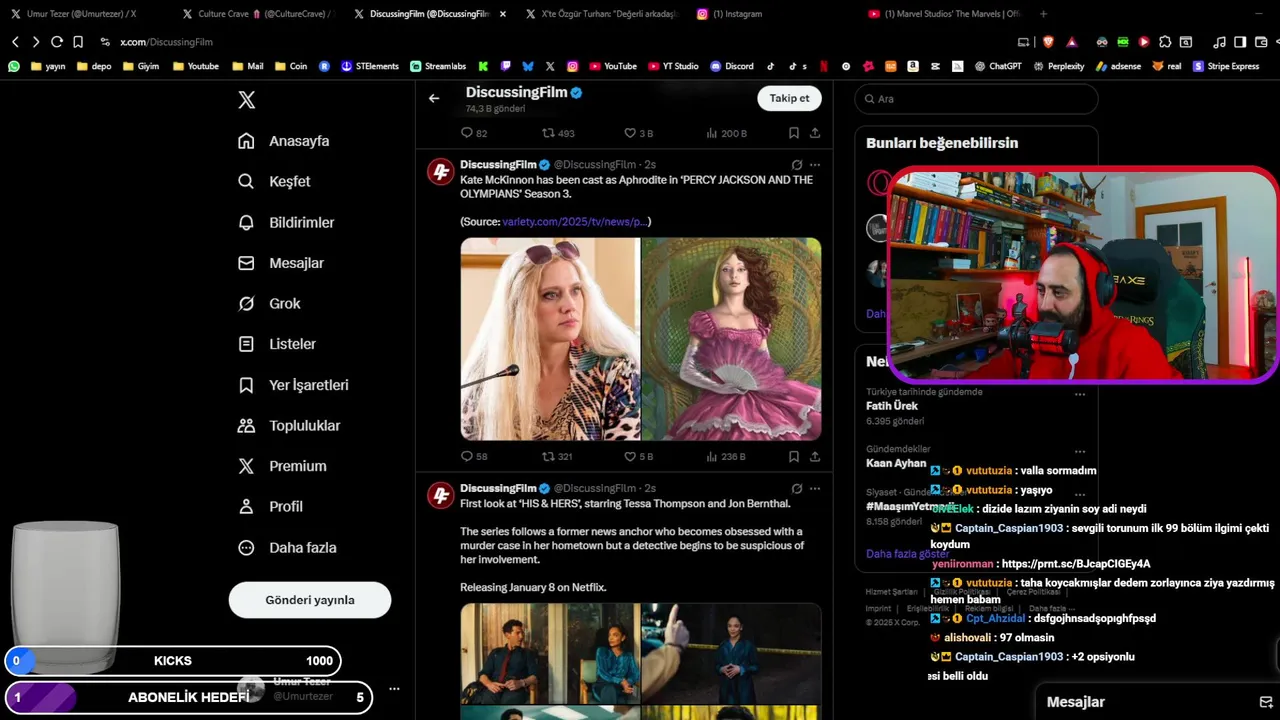The height and width of the screenshot is (720, 1280).
Task: Open the Kaan Ayhan trending topic
Action: [x=896, y=463]
